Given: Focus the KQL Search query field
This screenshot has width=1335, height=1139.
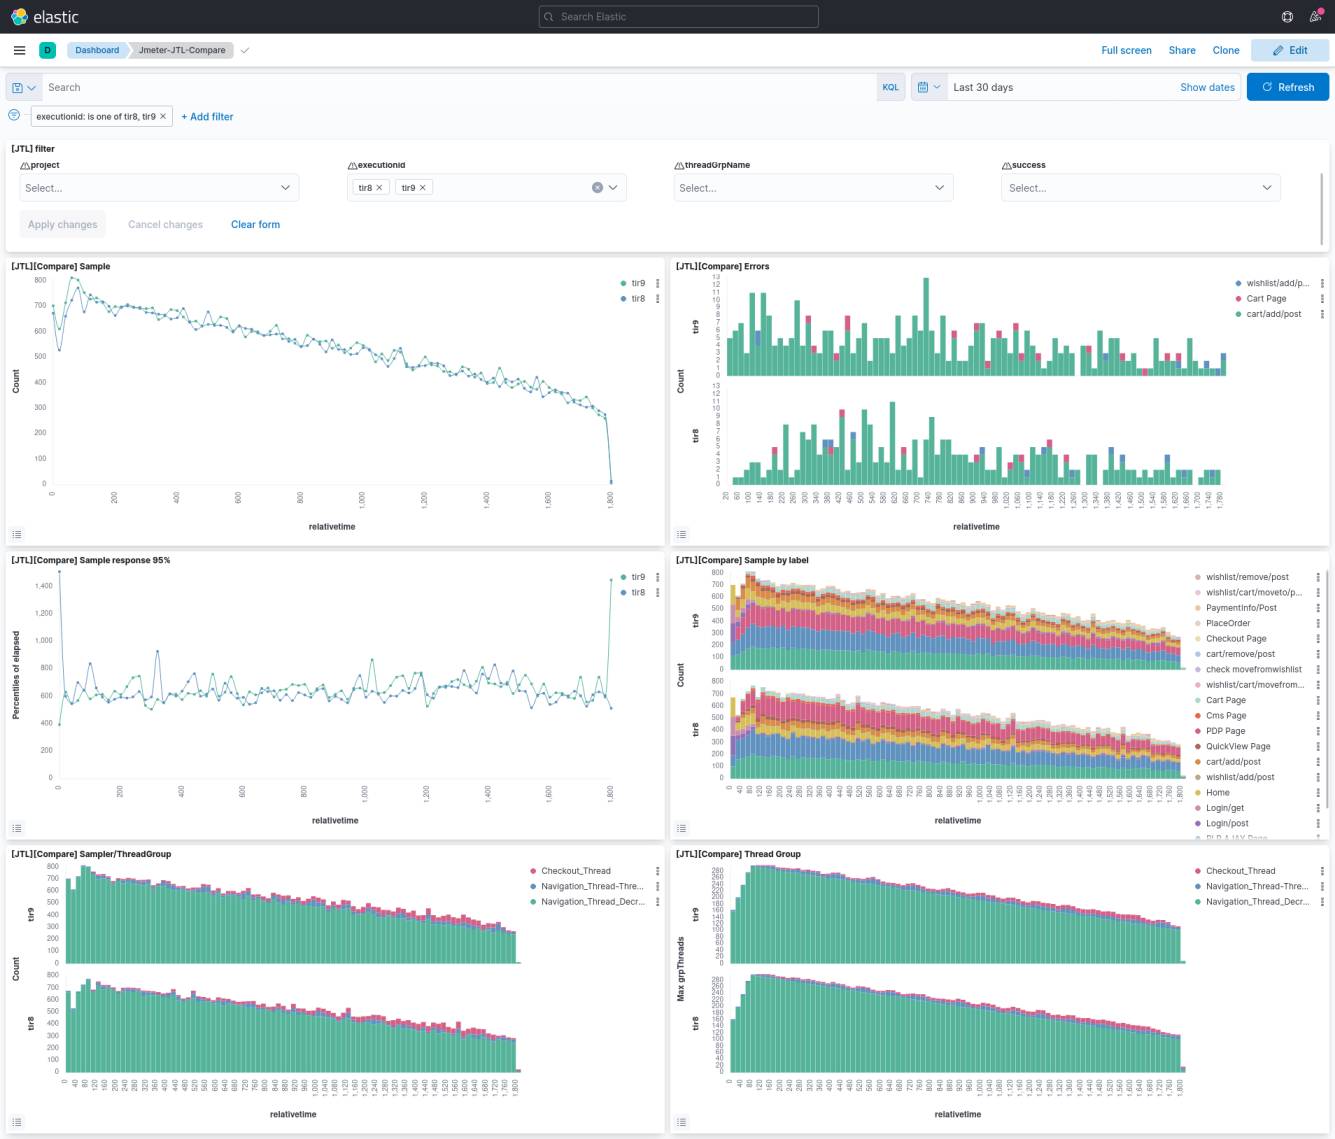Looking at the screenshot, I should point(460,87).
